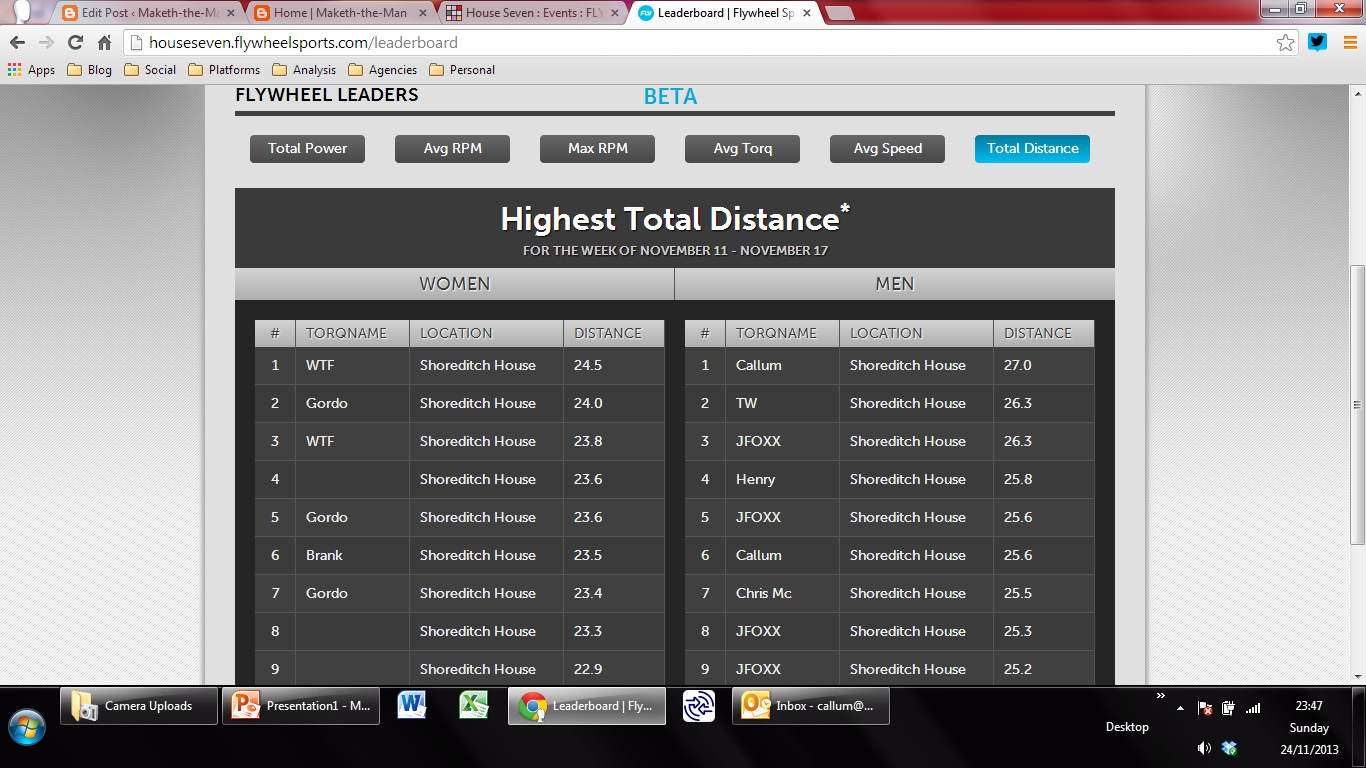
Task: Show Avg RPM leaderboard
Action: point(452,148)
